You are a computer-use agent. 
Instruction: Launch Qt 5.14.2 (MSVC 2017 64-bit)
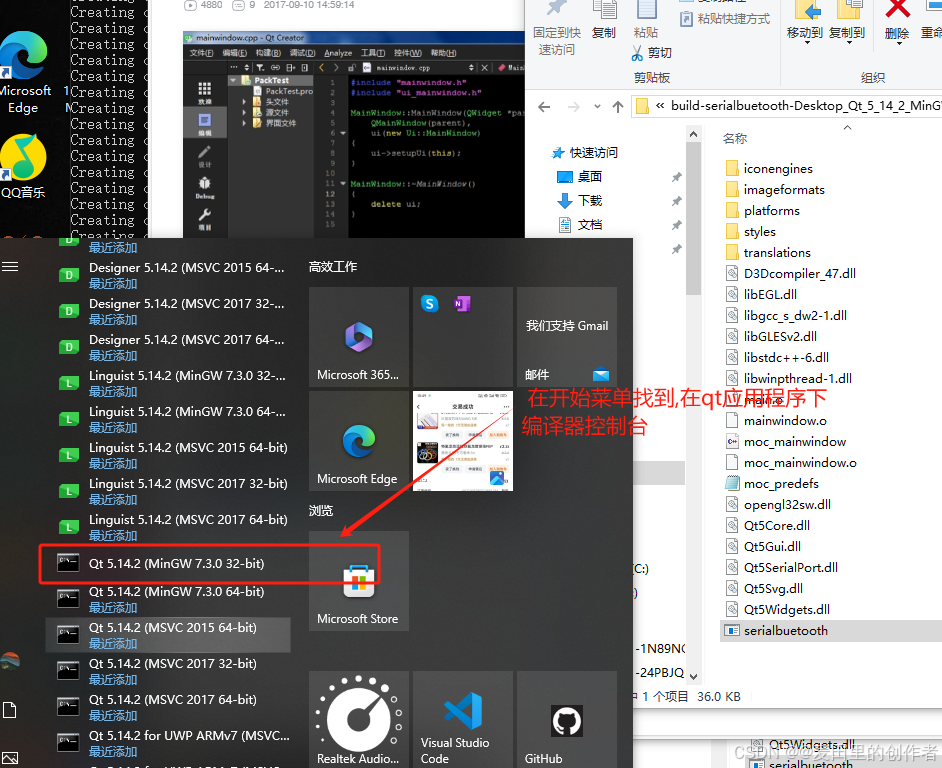click(x=168, y=707)
